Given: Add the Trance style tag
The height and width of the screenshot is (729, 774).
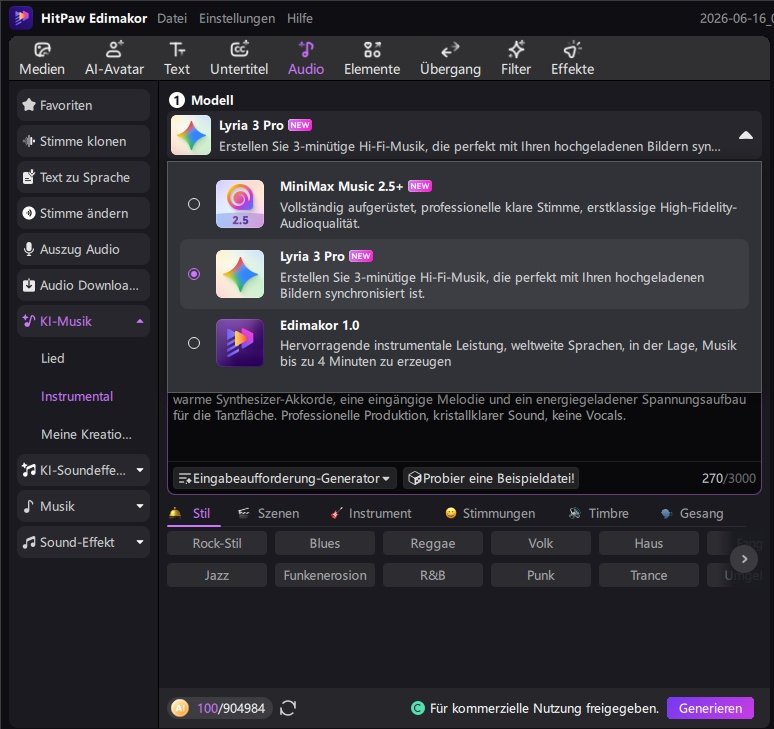Looking at the screenshot, I should pos(649,576).
